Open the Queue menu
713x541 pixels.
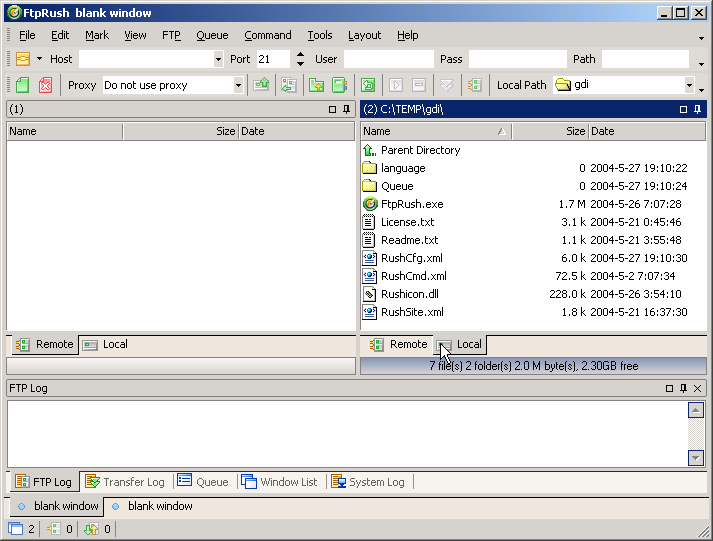click(x=212, y=35)
